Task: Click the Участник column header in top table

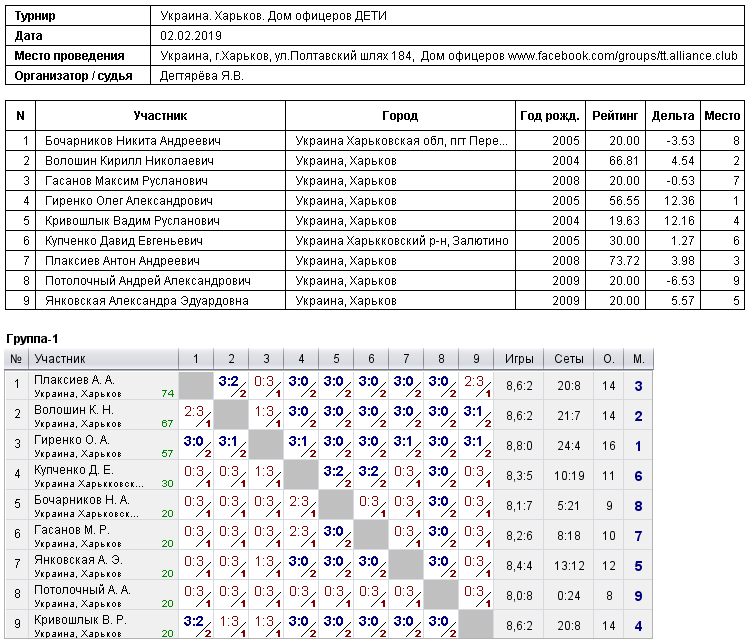Action: (160, 116)
